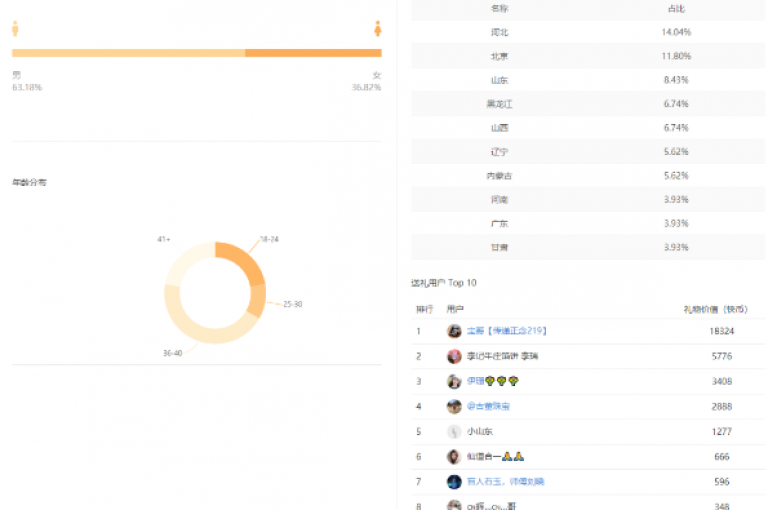Click the male figure icon above the gender bar
Viewport: 768px width, 510px height.
(x=15, y=28)
